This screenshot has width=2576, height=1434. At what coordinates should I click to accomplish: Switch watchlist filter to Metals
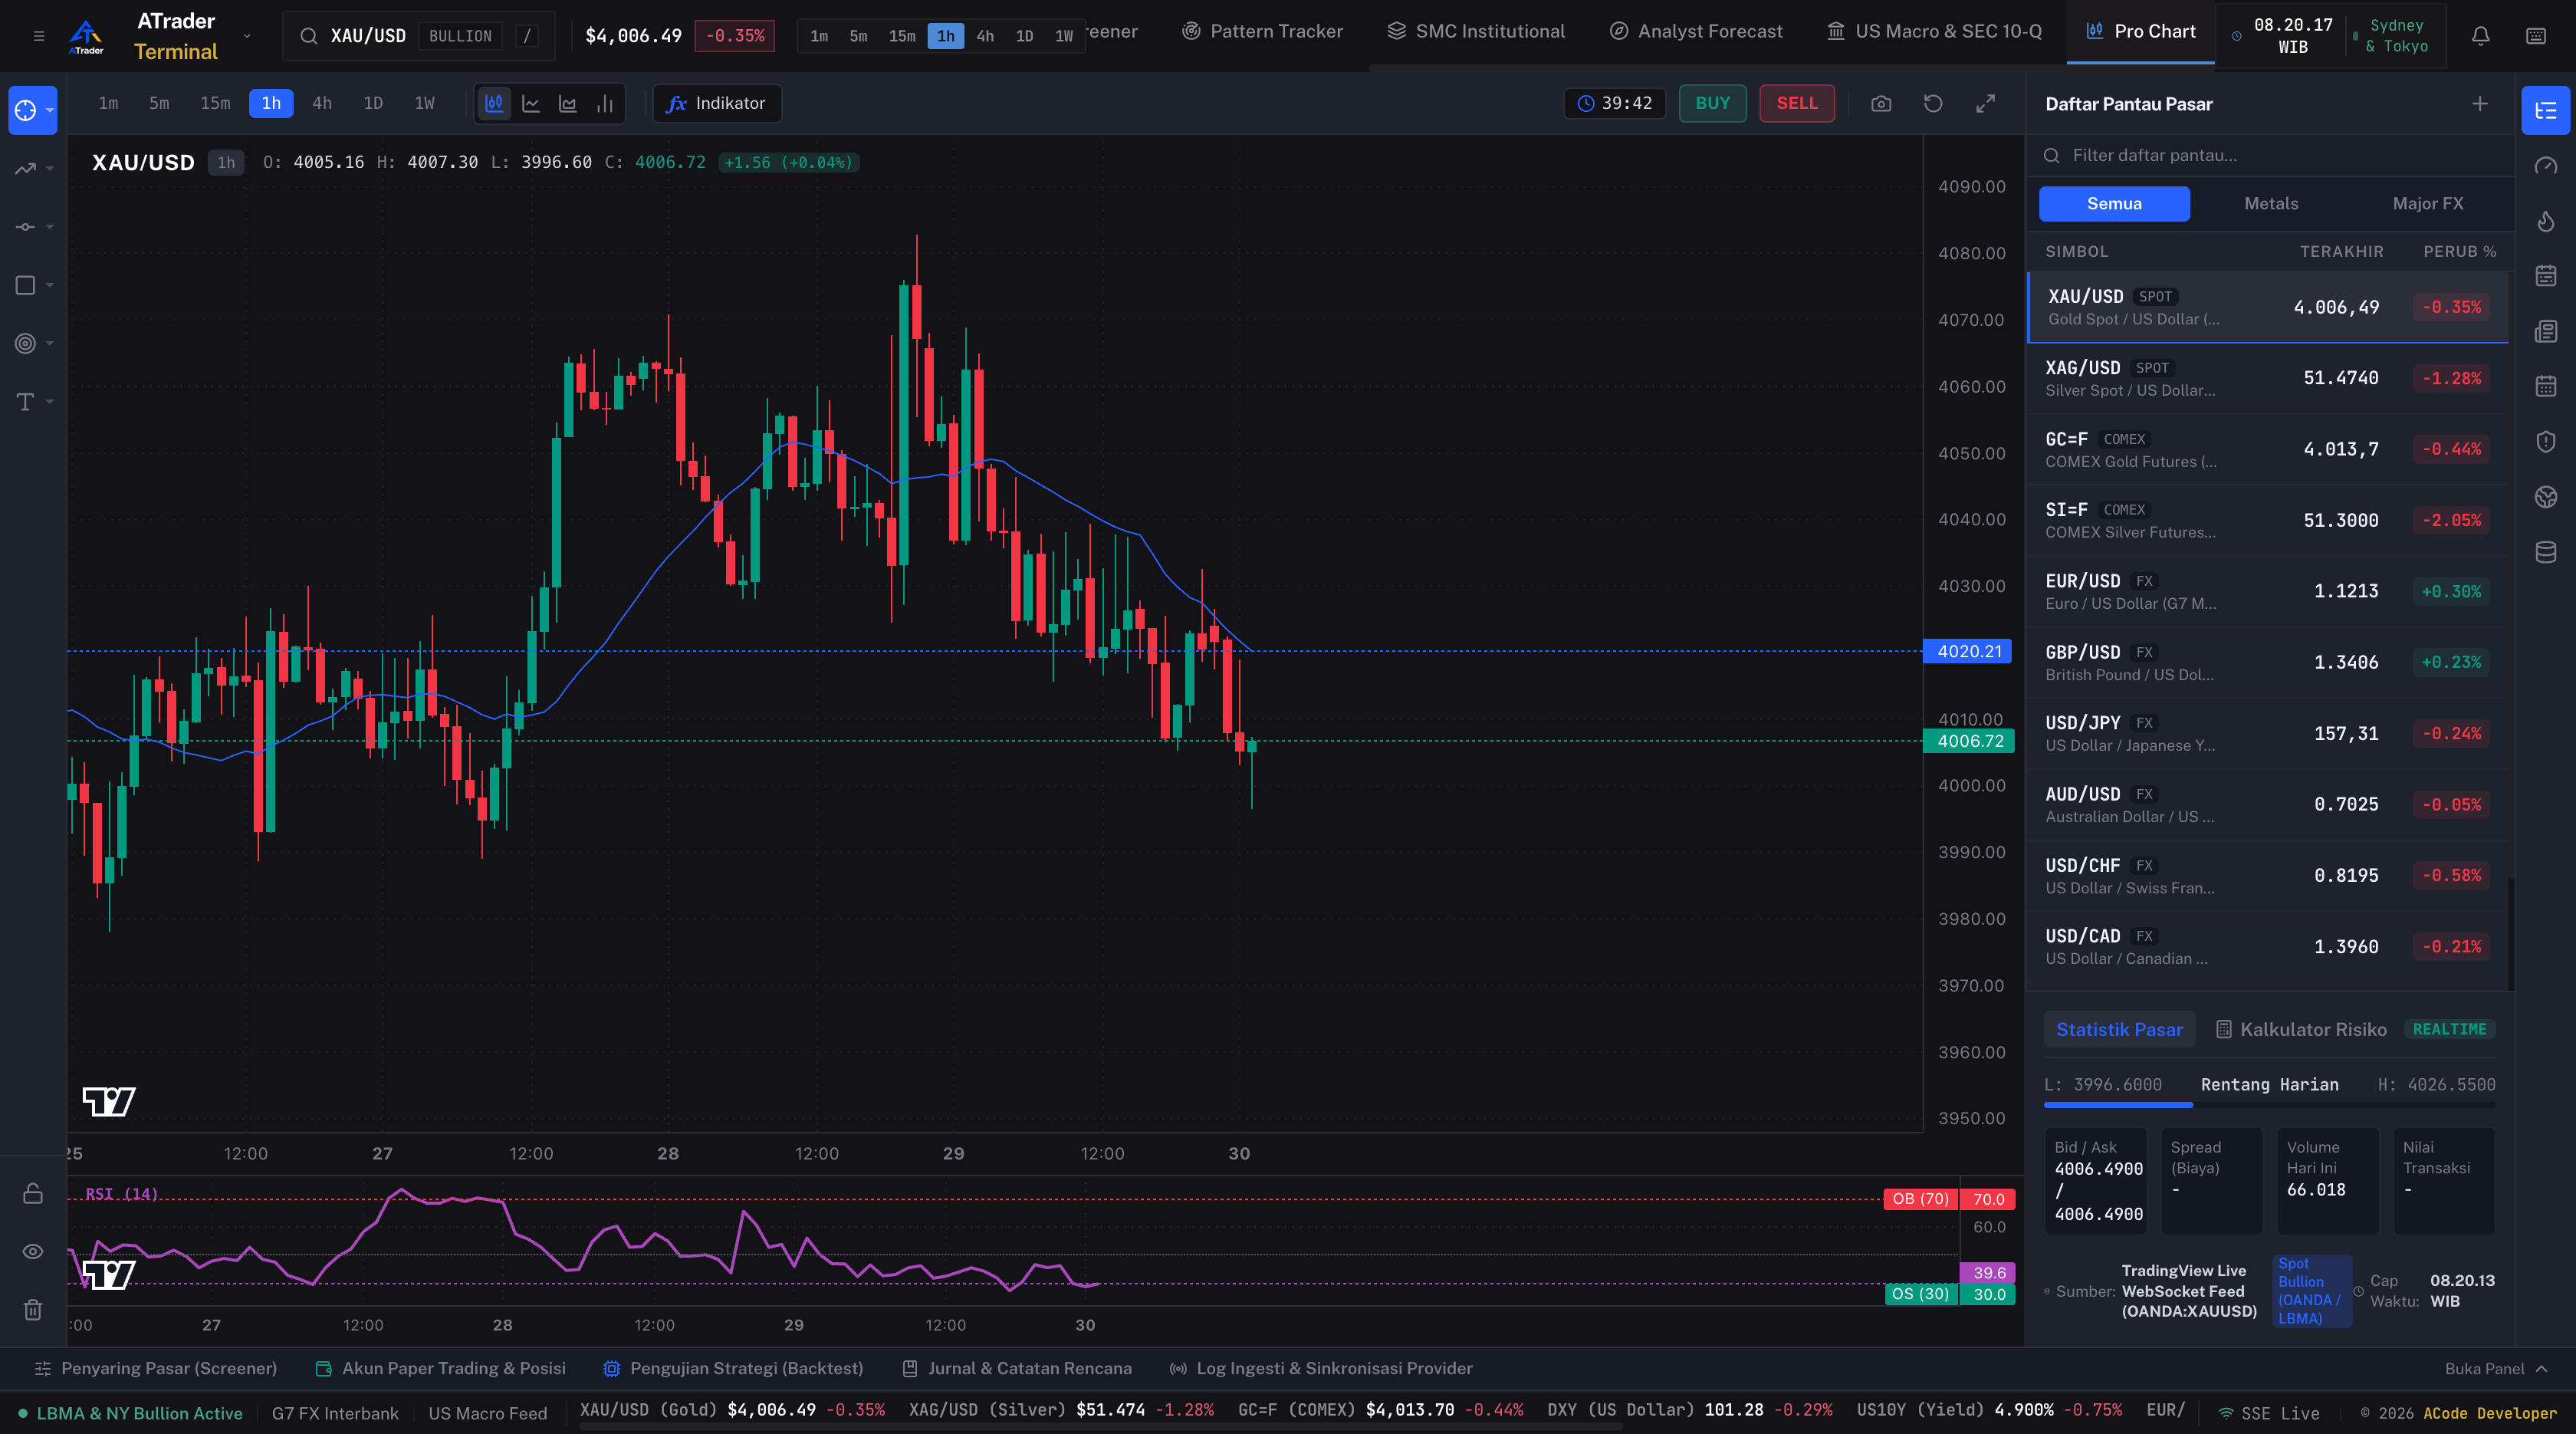pos(2271,204)
